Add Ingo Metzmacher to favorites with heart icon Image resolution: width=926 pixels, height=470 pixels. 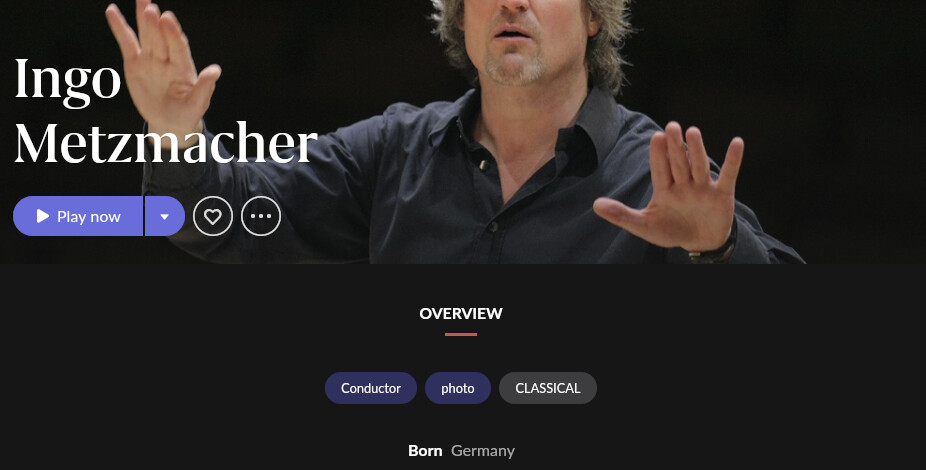pyautogui.click(x=213, y=216)
